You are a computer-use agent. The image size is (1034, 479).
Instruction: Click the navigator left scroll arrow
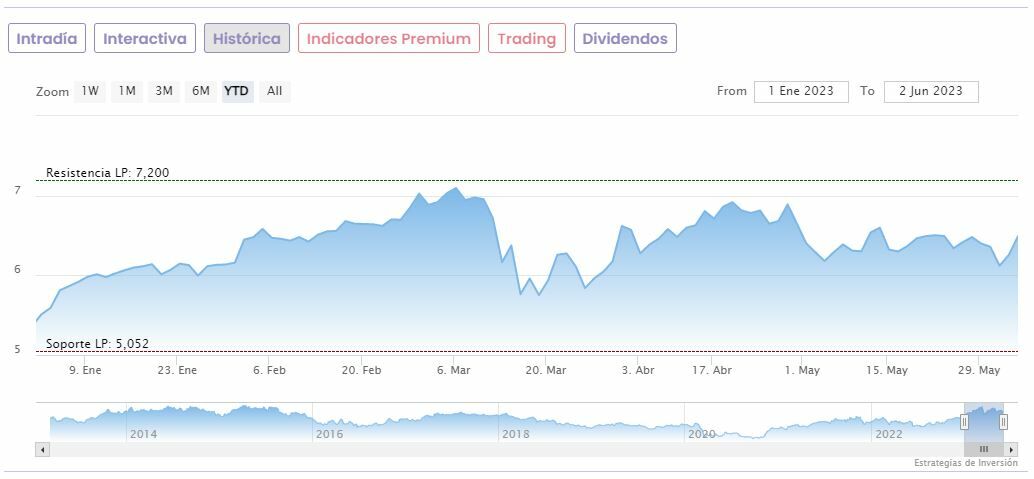click(x=42, y=450)
